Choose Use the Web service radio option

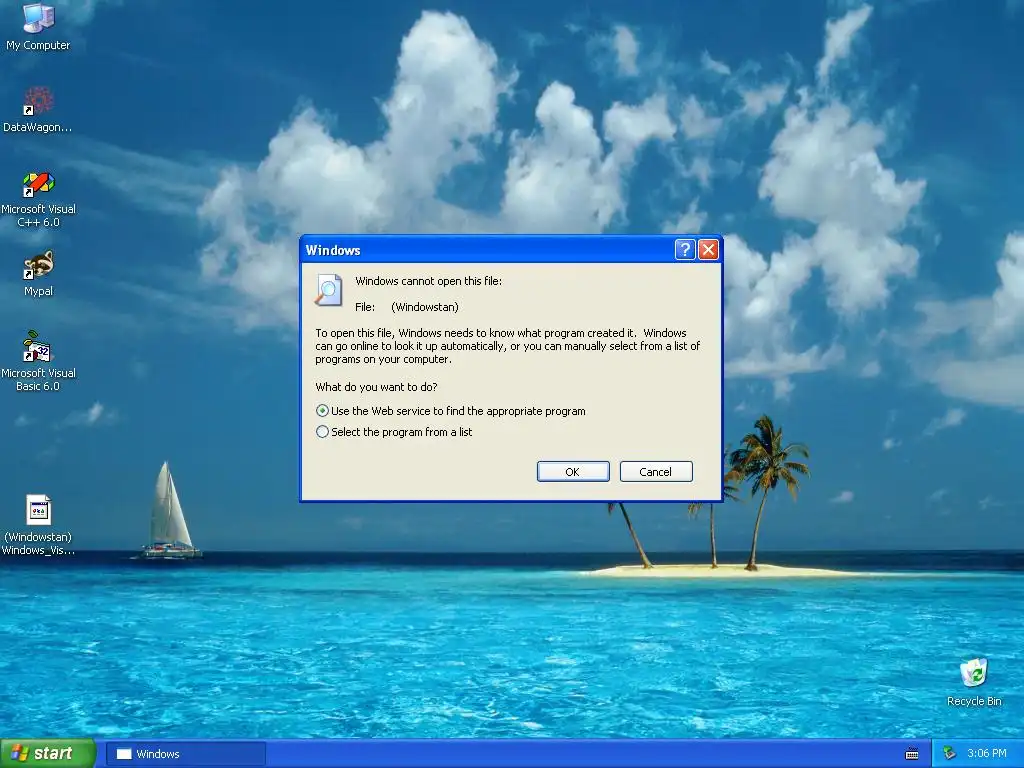[451, 411]
